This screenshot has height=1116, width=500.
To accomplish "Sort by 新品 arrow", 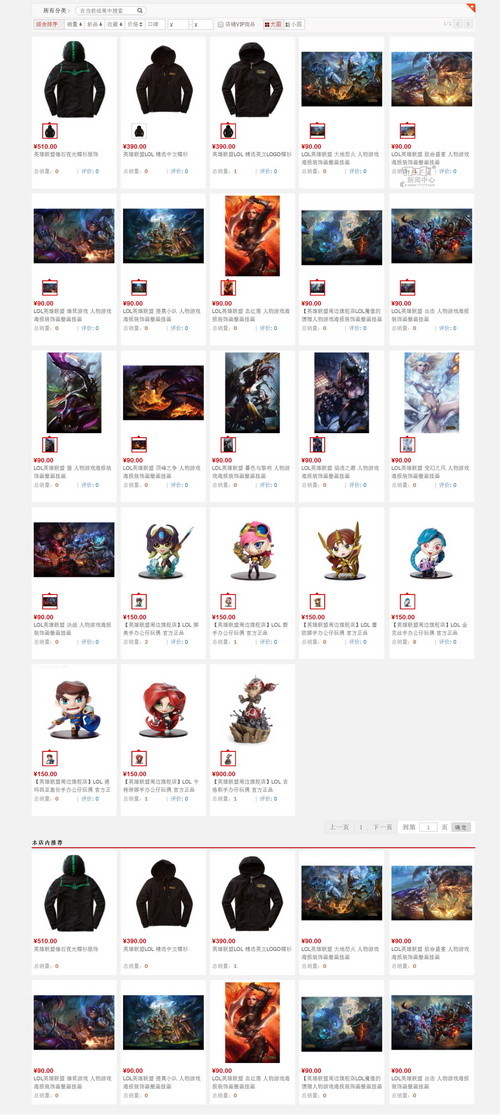I will (95, 24).
